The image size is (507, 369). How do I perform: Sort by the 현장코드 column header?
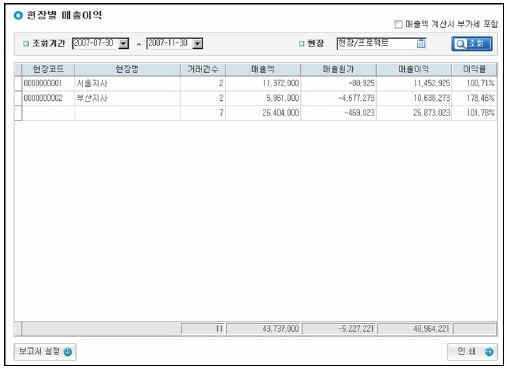coord(48,69)
